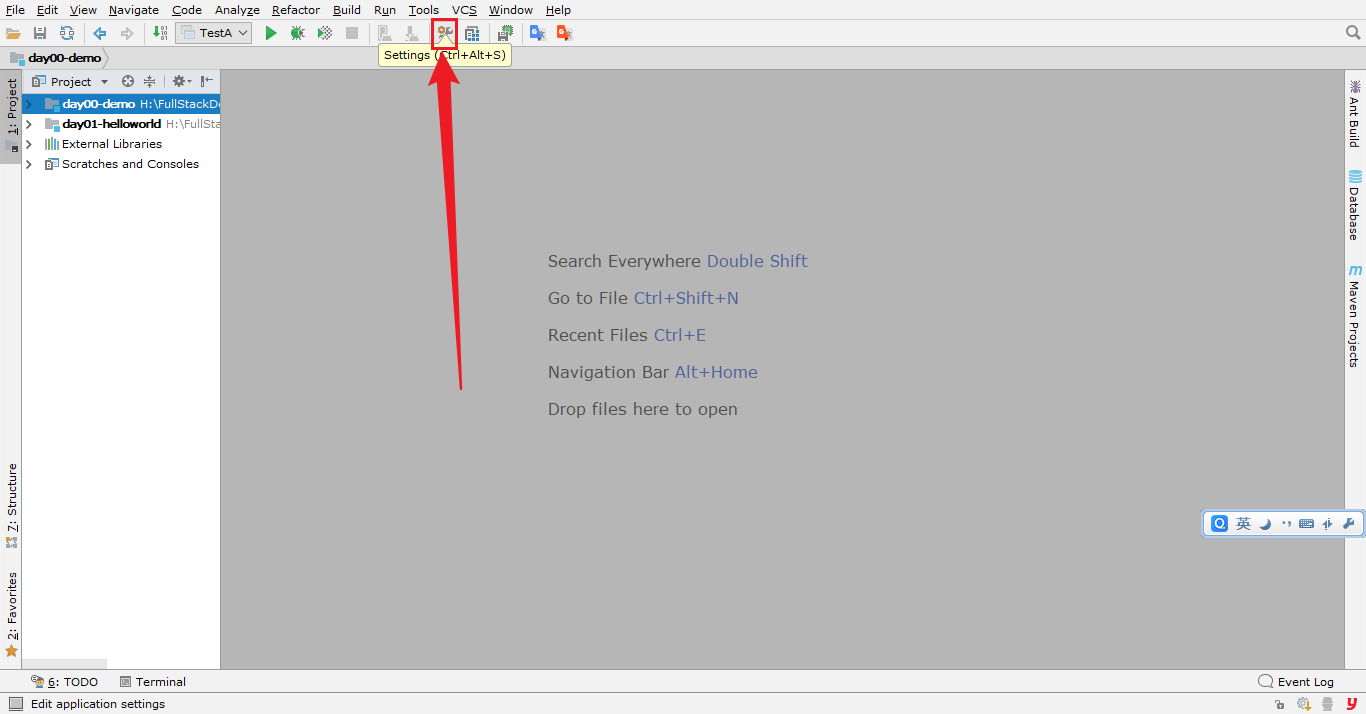Image resolution: width=1366 pixels, height=714 pixels.
Task: Expand the day01-helloworld tree node
Action: point(29,124)
